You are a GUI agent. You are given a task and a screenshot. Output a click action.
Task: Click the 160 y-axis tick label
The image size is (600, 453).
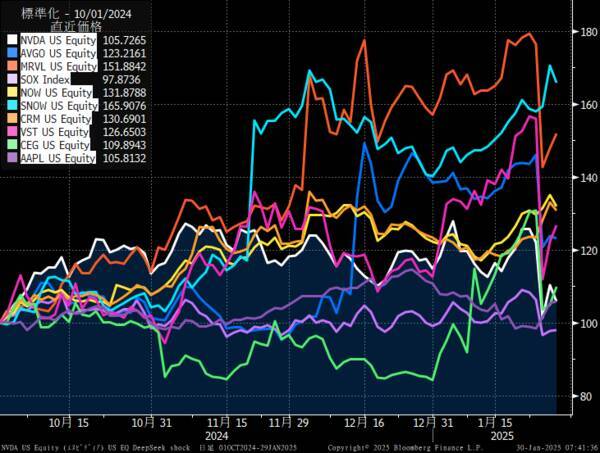tap(589, 104)
